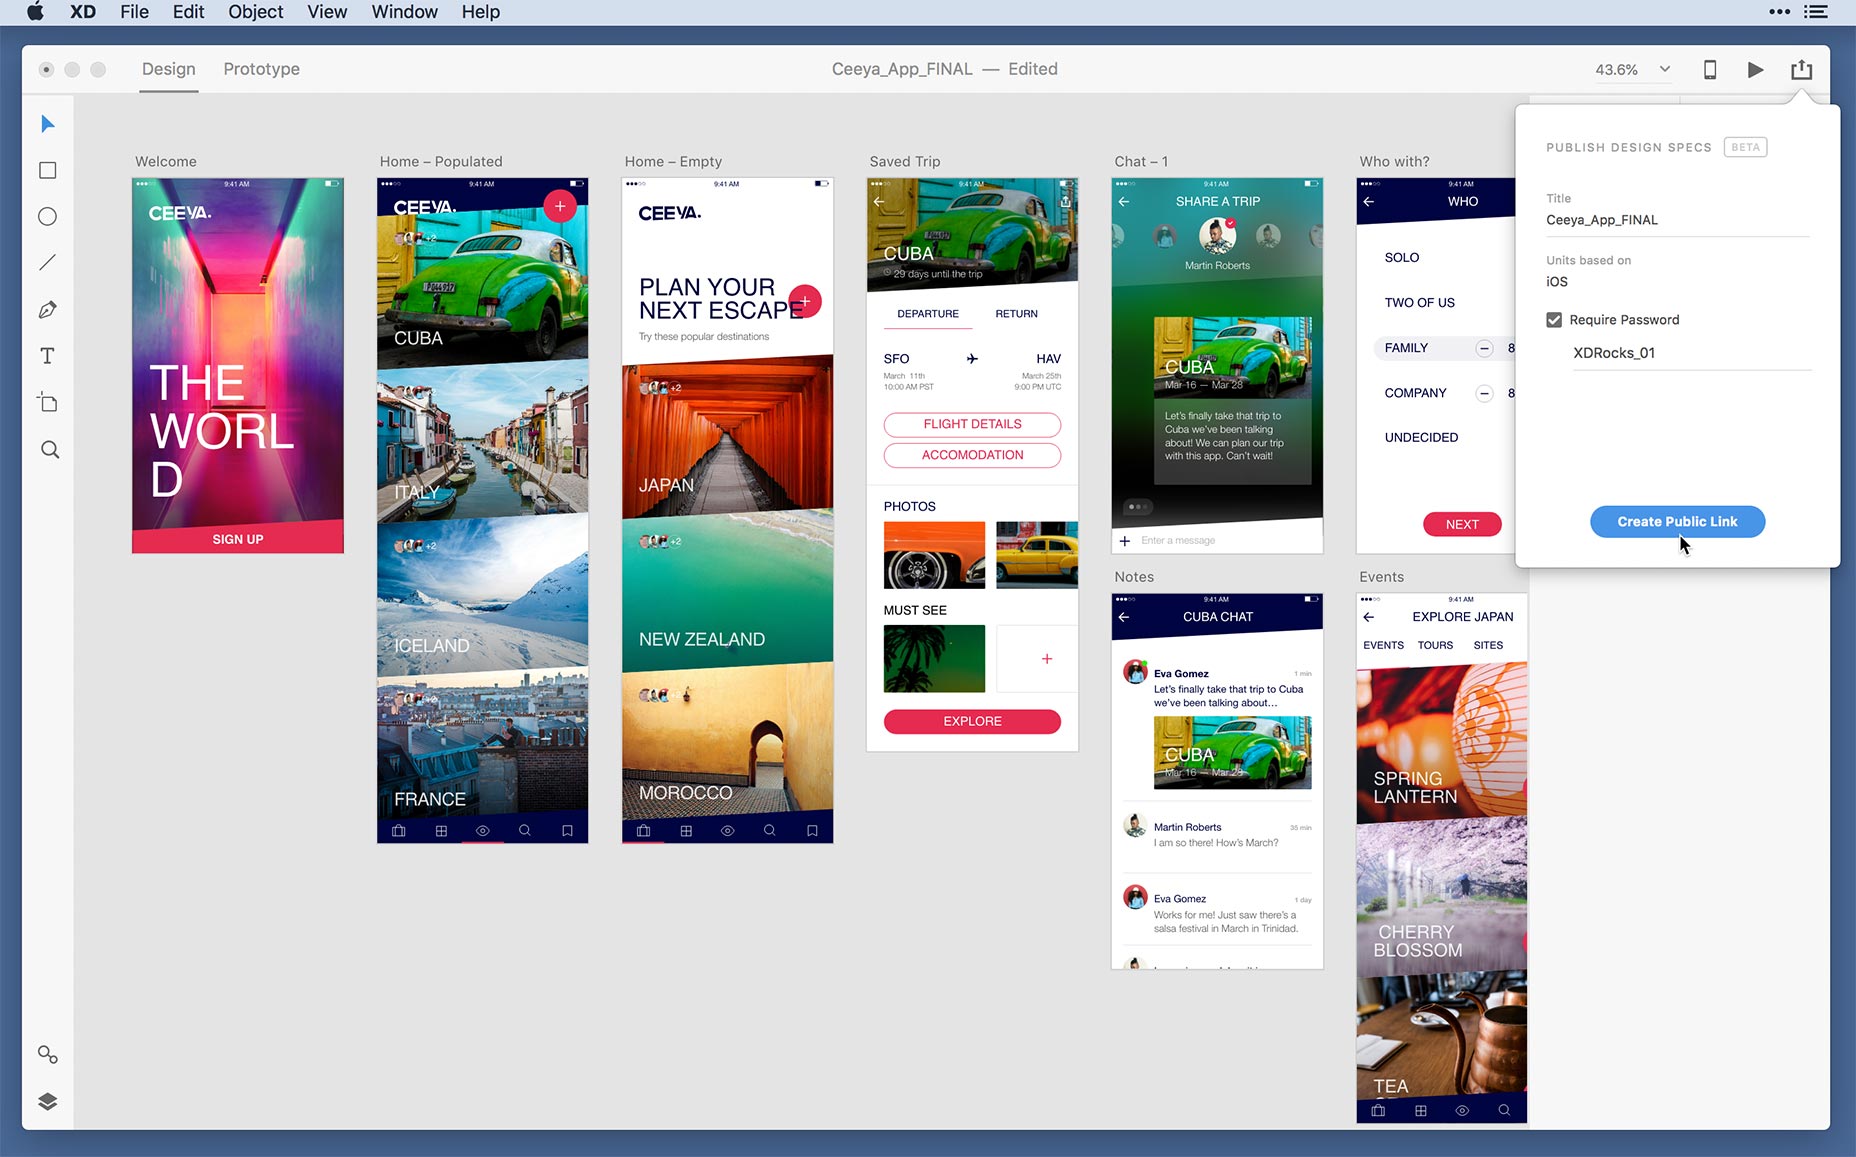Screen dimensions: 1856x1157
Task: Open the Layers panel icon
Action: coord(48,1101)
